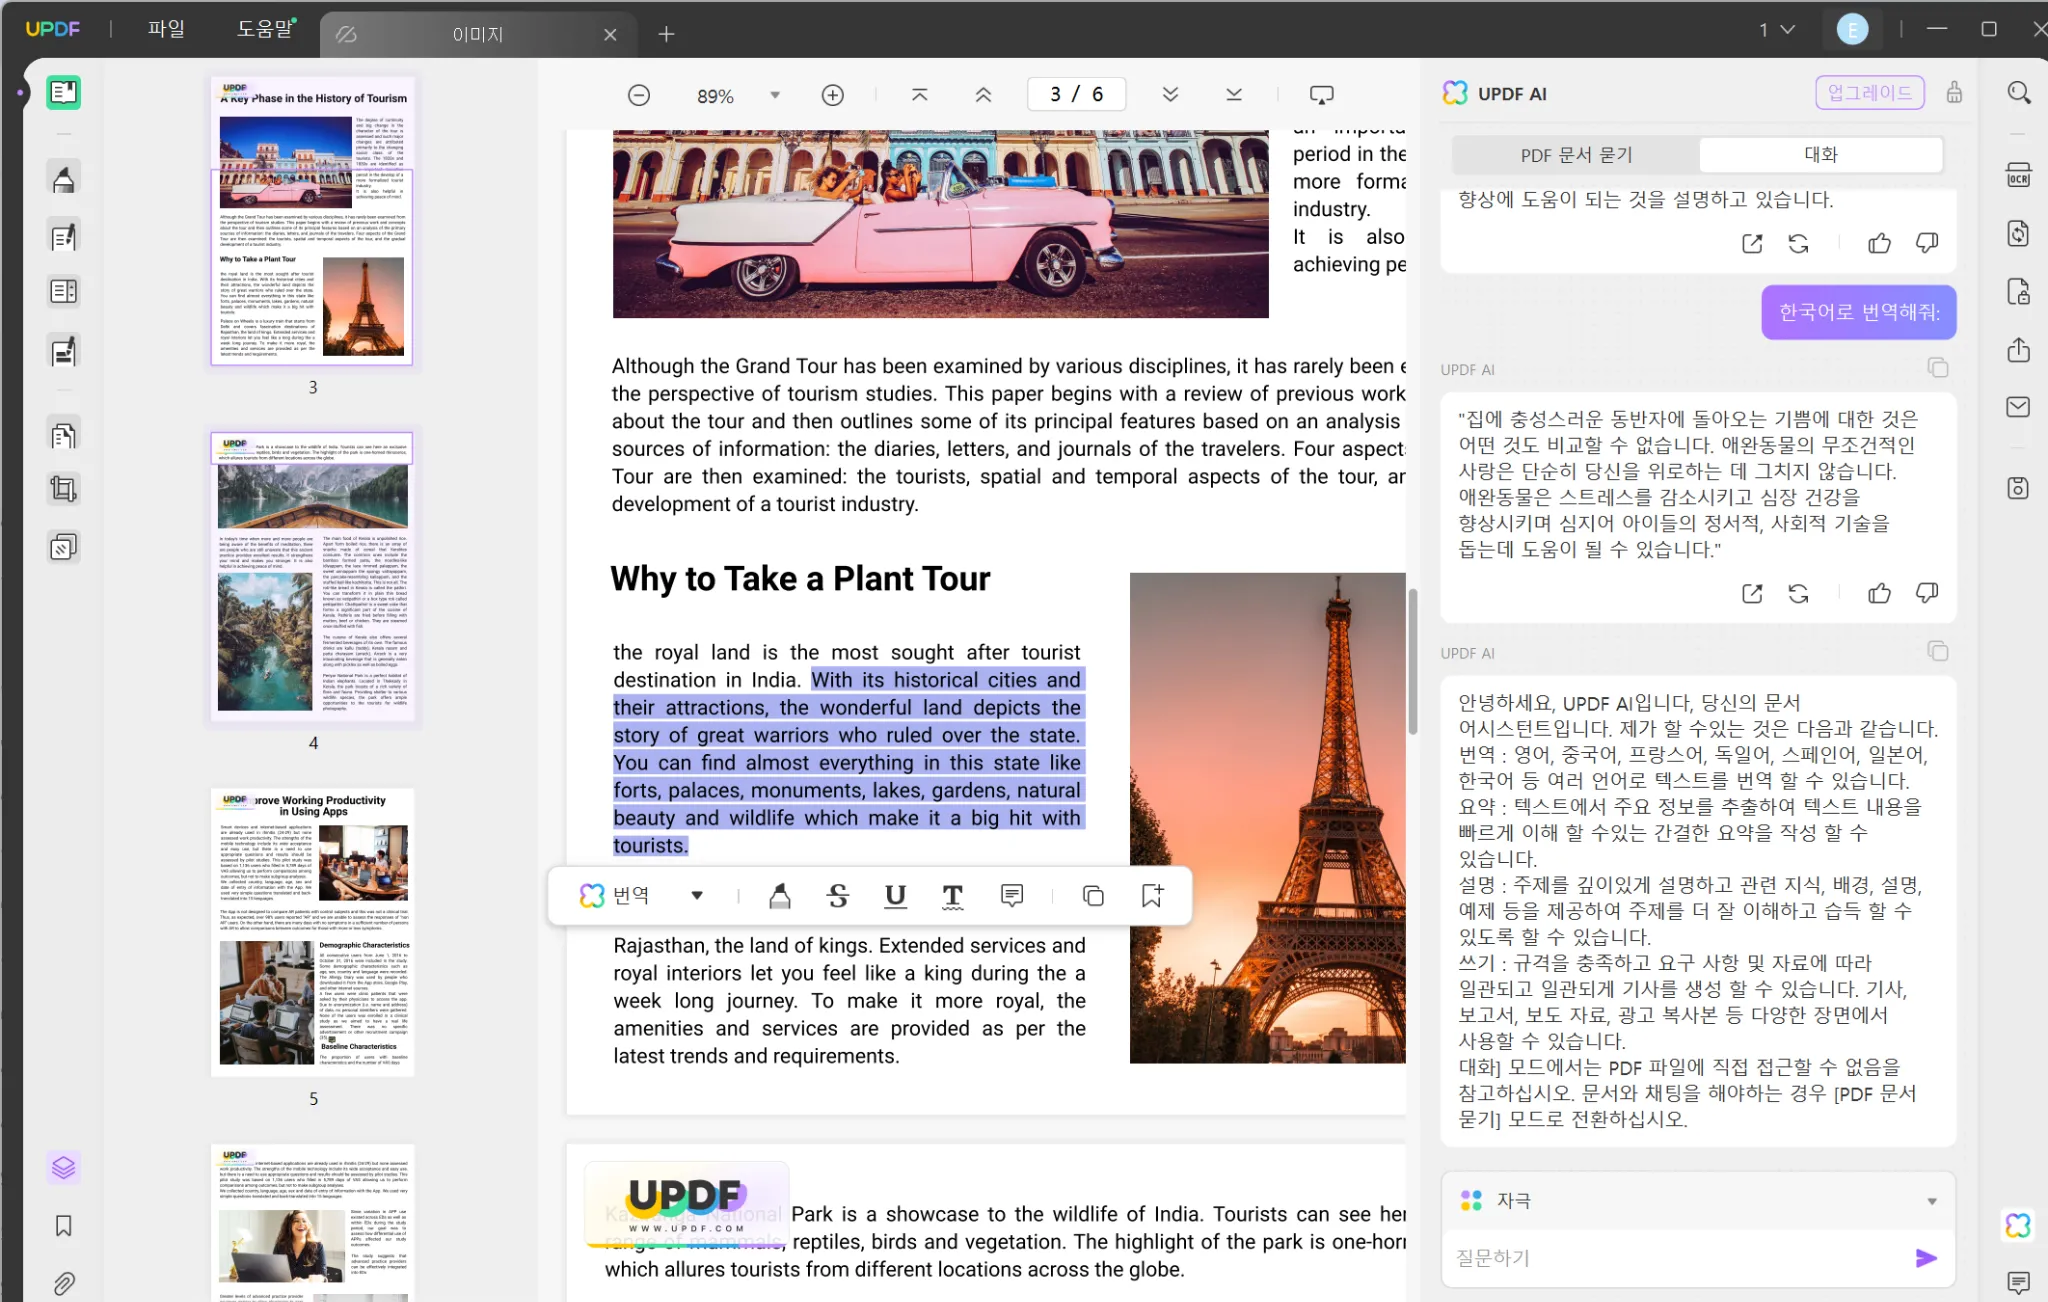The width and height of the screenshot is (2048, 1302).
Task: Open the Fill and Sign form tool
Action: click(63, 352)
